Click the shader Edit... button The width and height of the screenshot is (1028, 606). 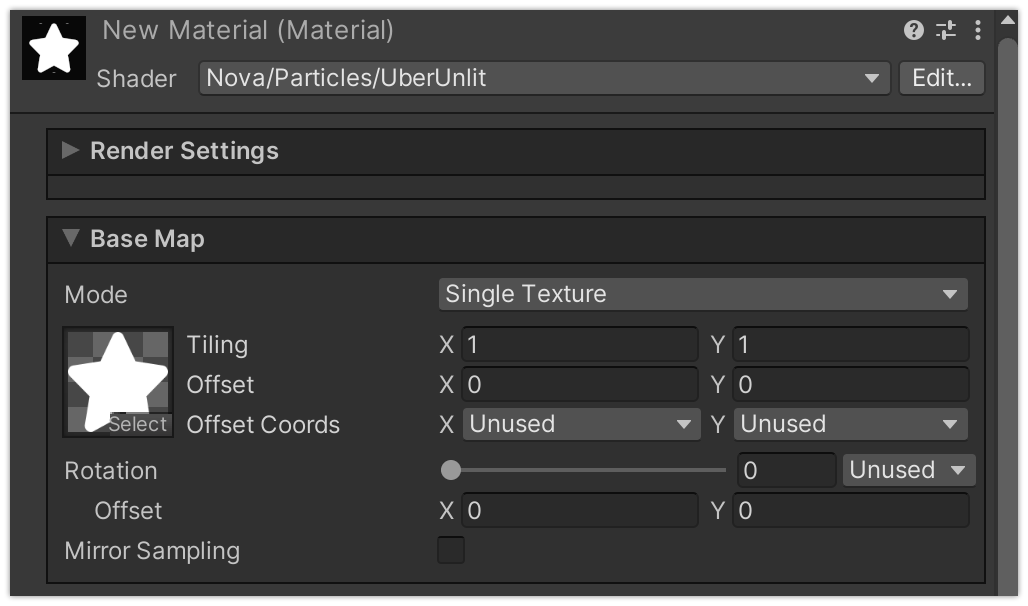(941, 78)
